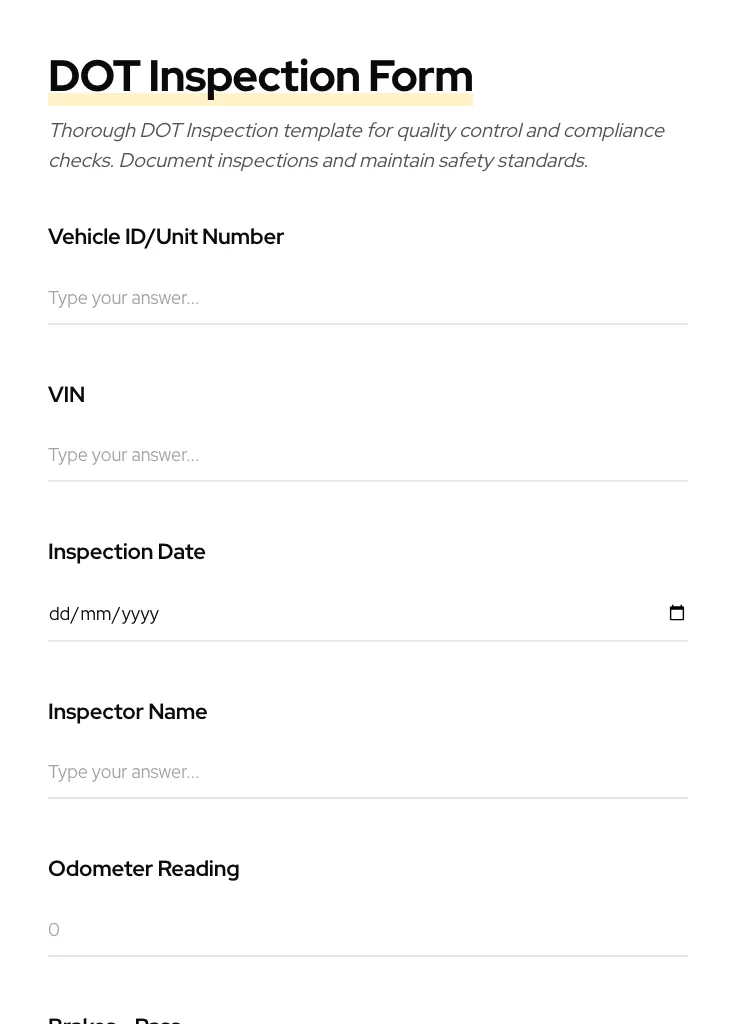Click the mm segment of Inspection Date

coord(98,614)
